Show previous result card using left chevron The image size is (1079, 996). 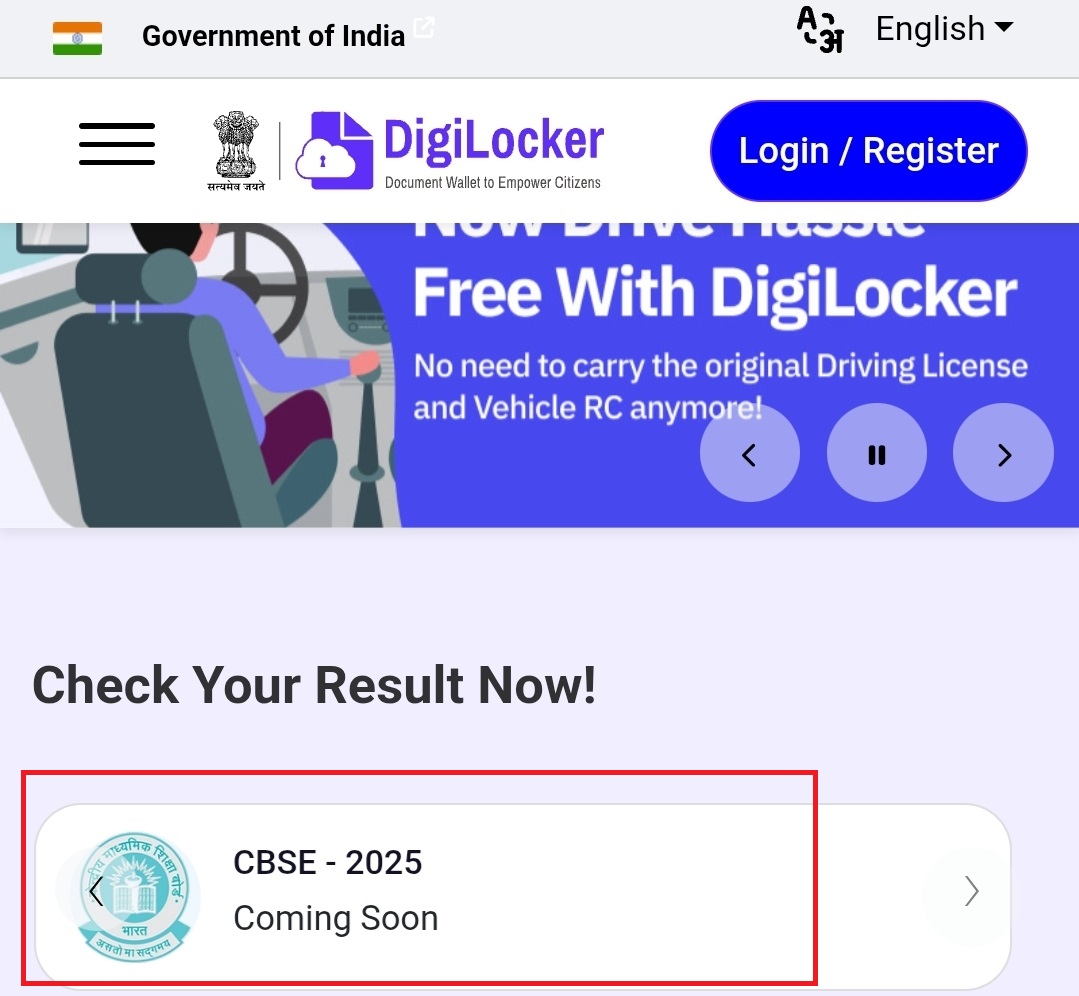click(x=96, y=892)
